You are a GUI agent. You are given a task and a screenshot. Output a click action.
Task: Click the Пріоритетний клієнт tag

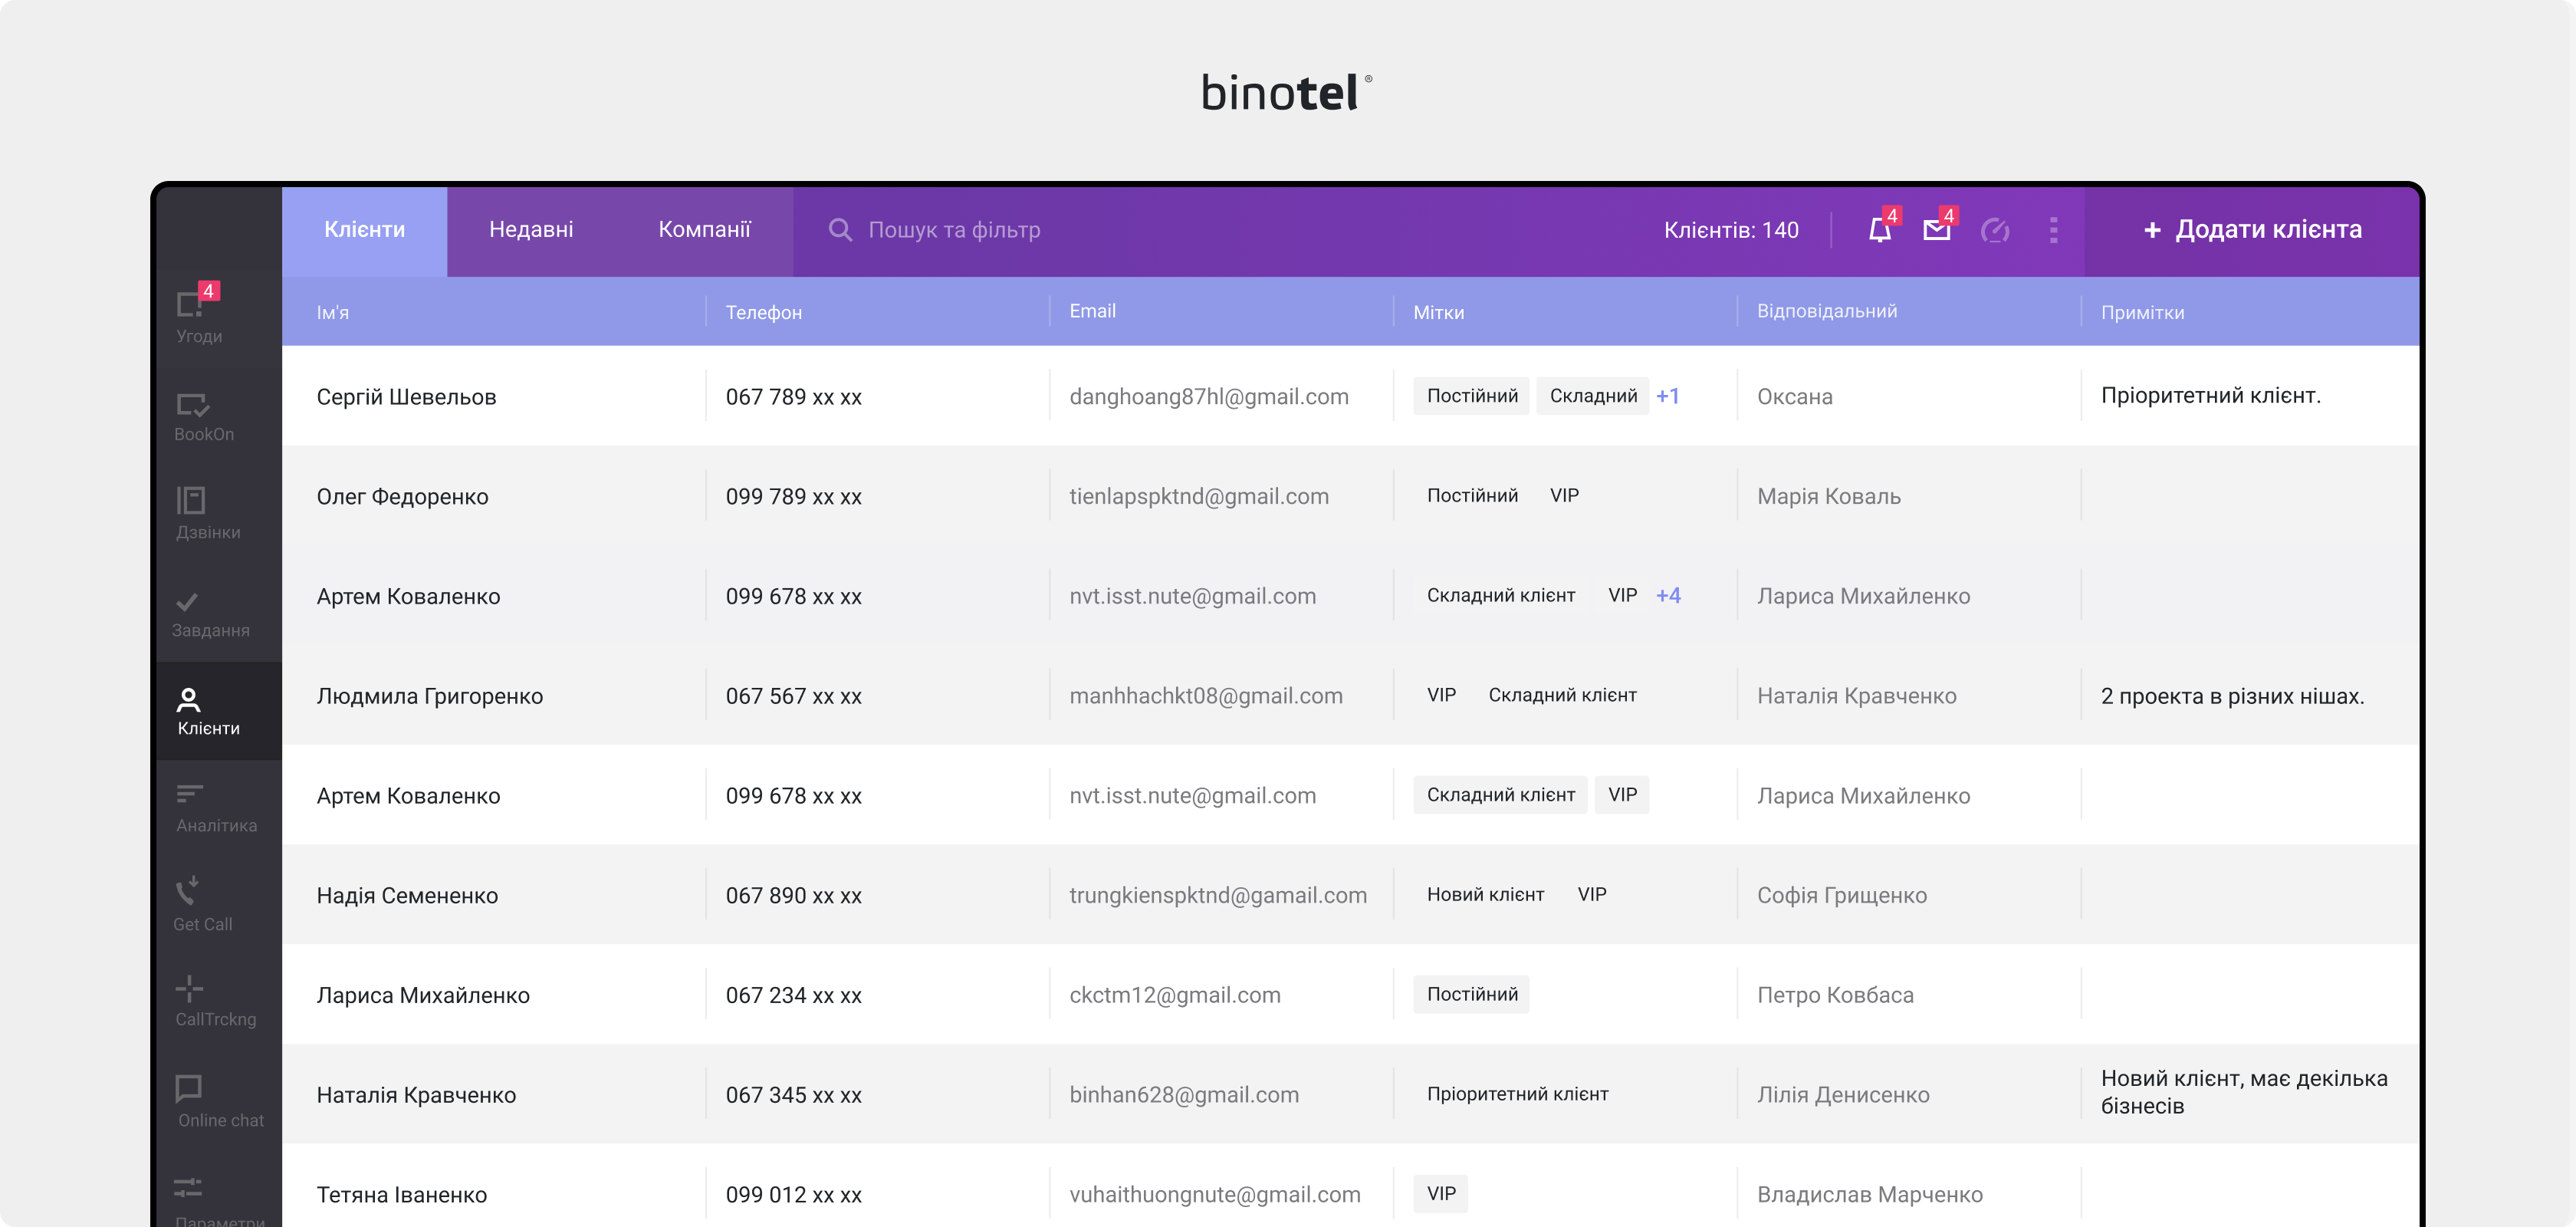(1517, 1094)
